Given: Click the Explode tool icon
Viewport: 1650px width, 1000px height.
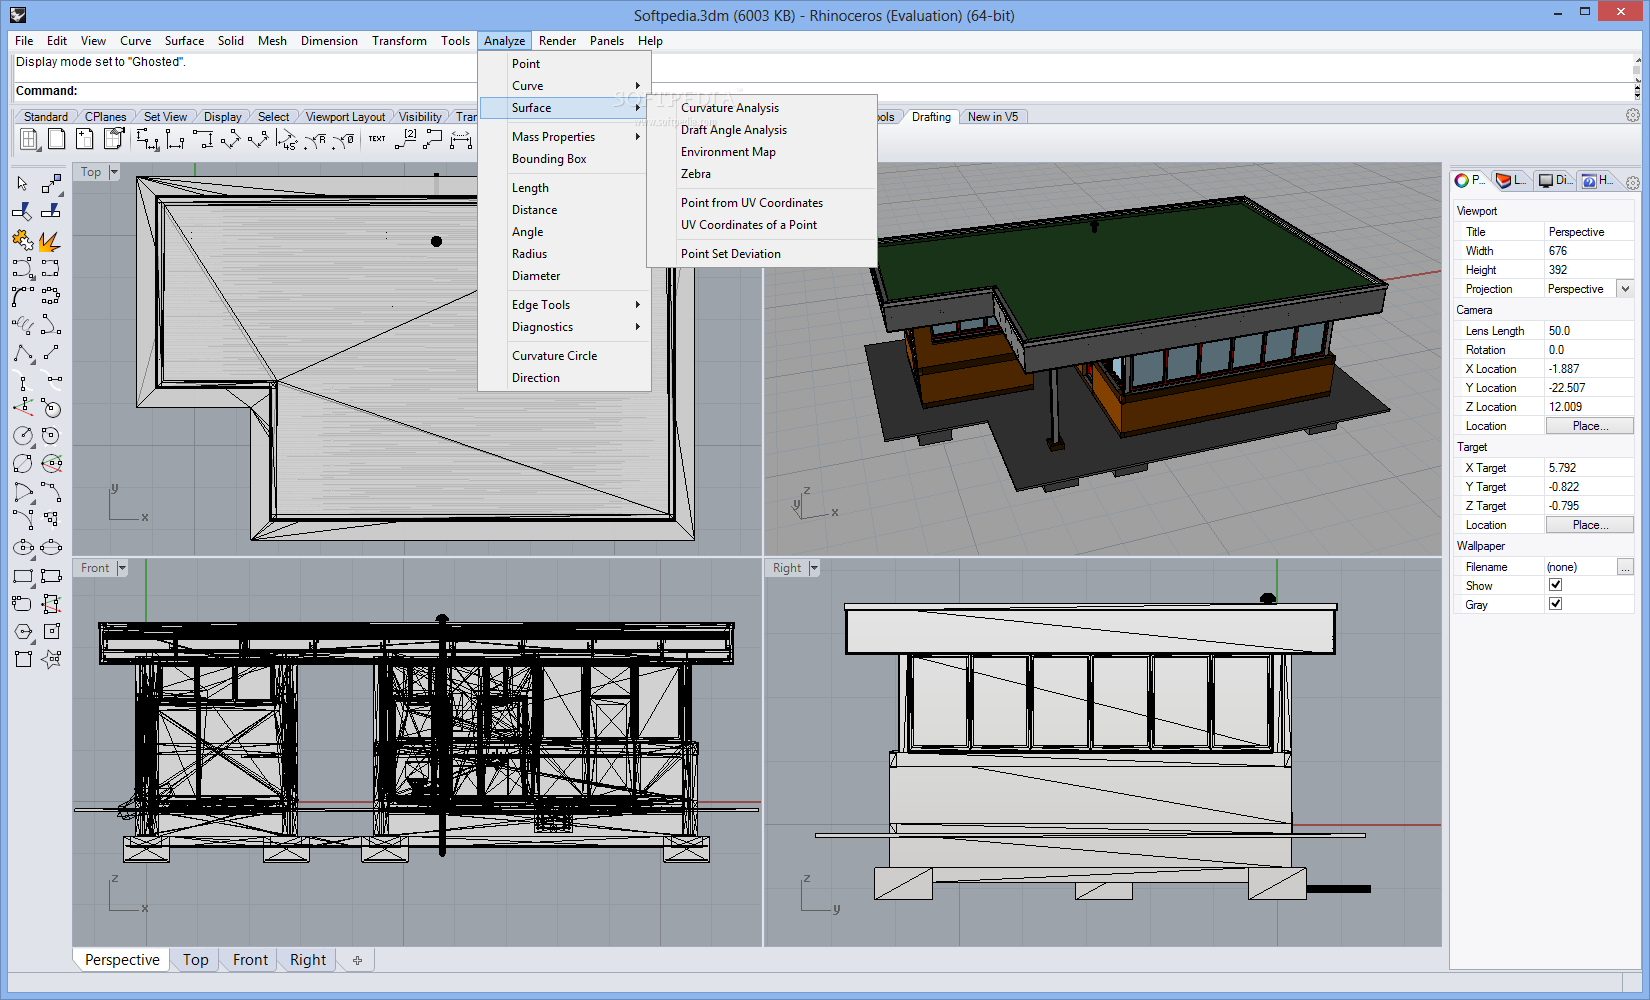Looking at the screenshot, I should 50,240.
